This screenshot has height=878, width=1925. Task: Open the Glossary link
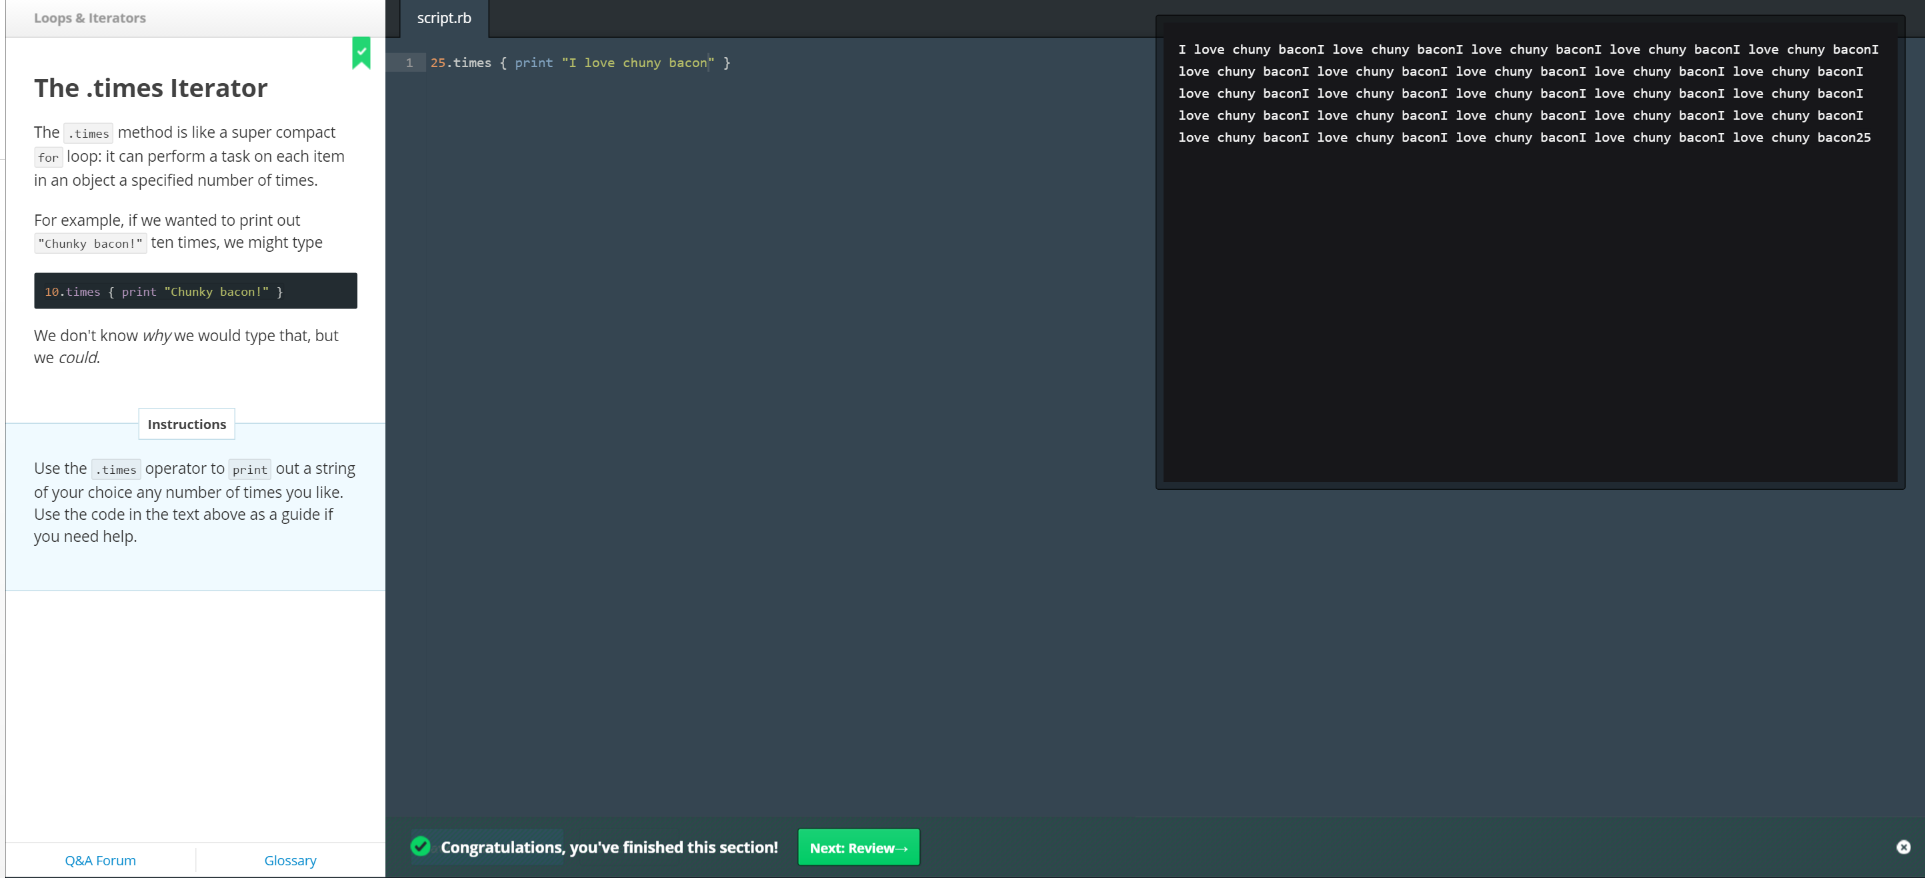pos(290,860)
